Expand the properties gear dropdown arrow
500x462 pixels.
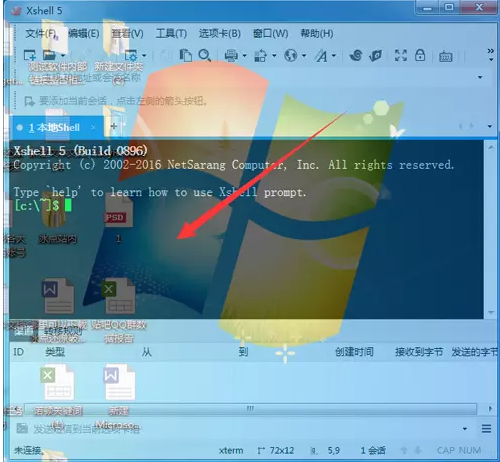click(x=144, y=56)
